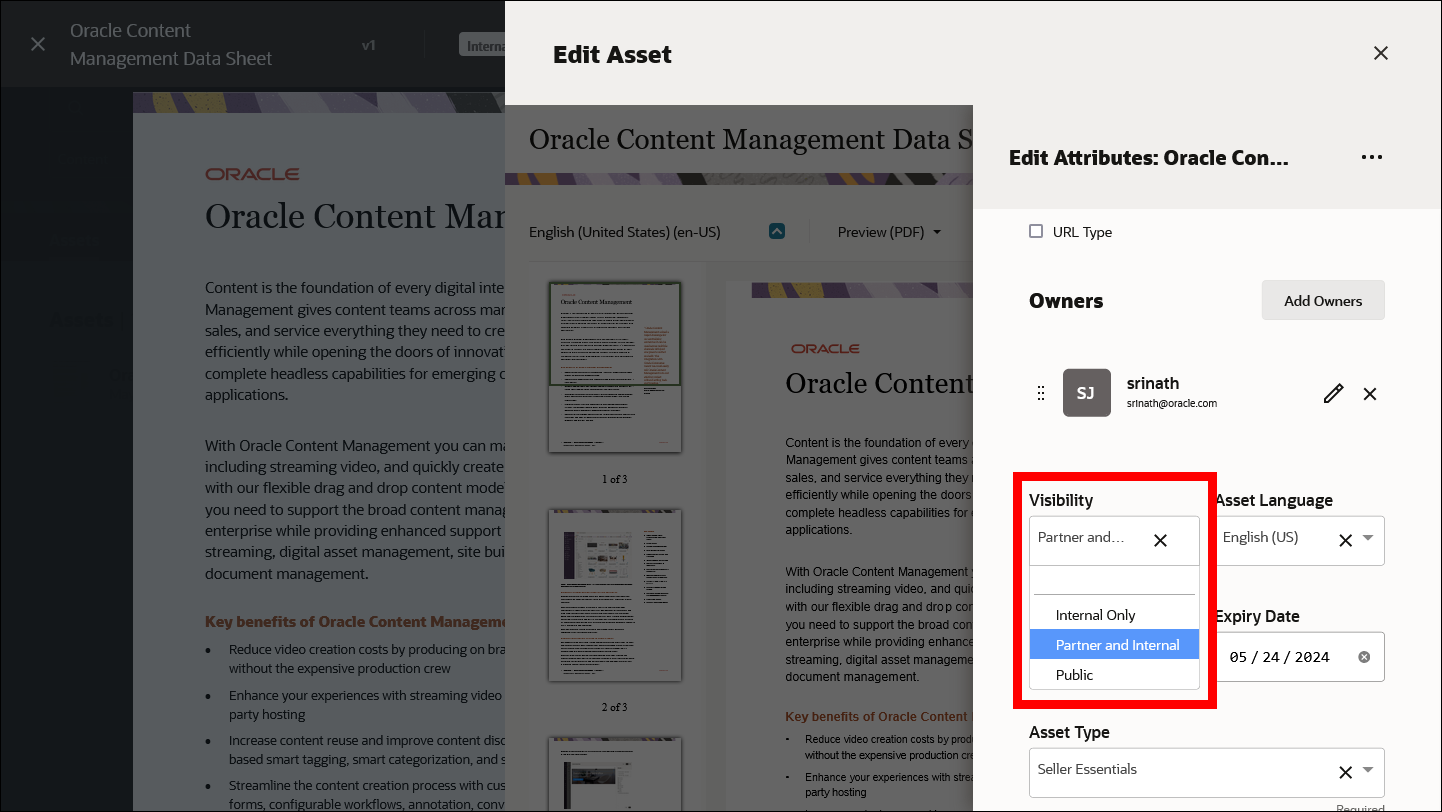The height and width of the screenshot is (812, 1442).
Task: Clear the Seller Essentials asset type selection
Action: tap(1347, 772)
